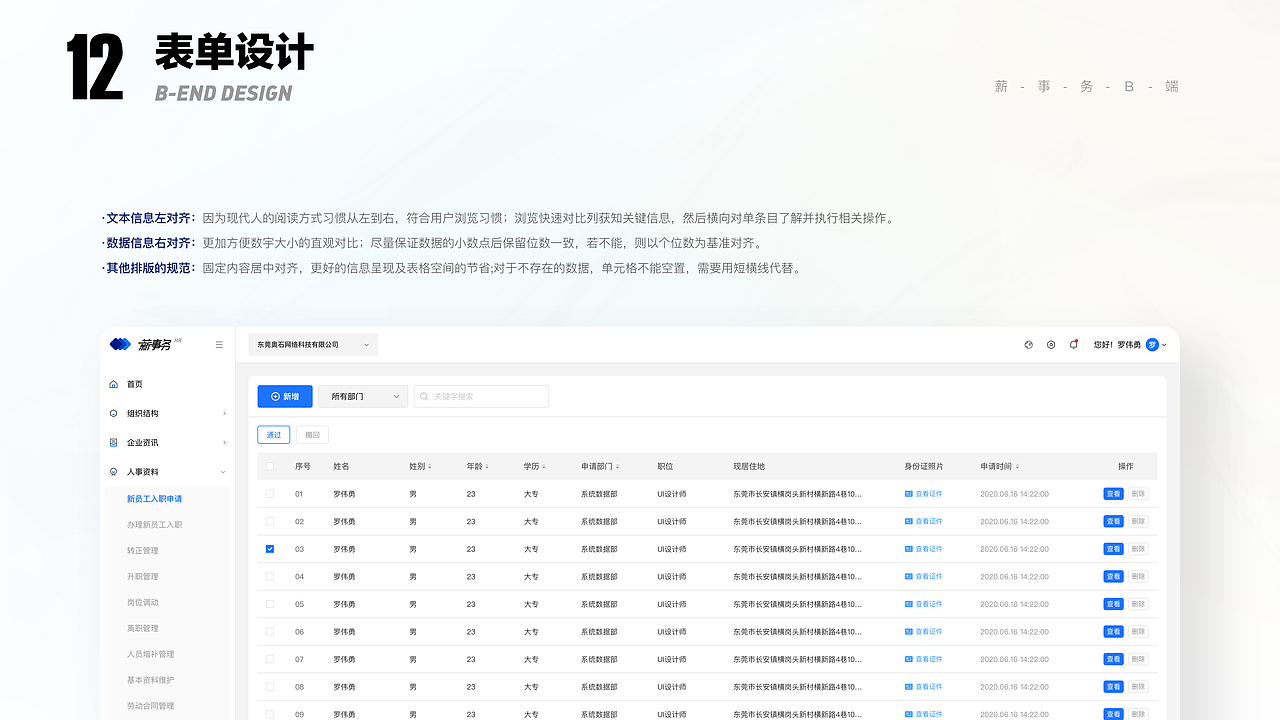1280x720 pixels.
Task: Click the blue 新增 button
Action: click(x=285, y=397)
